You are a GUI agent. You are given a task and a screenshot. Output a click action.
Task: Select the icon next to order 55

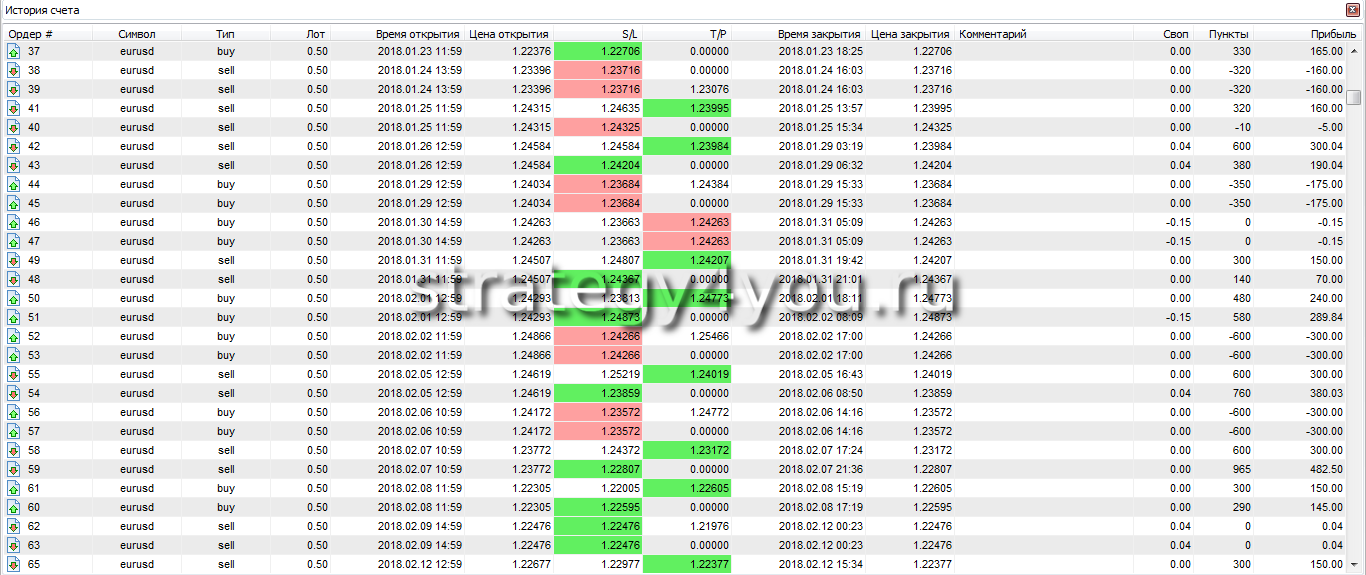[x=14, y=374]
